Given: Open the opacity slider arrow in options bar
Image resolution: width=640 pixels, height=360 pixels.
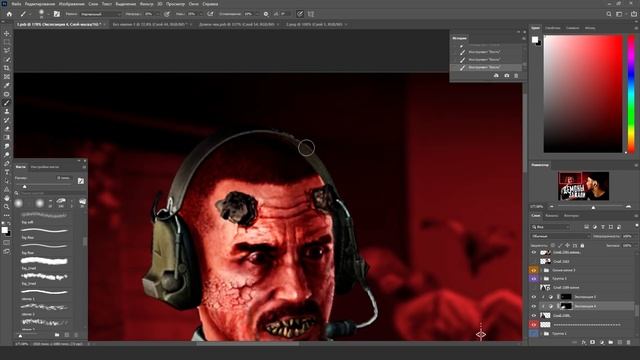Looking at the screenshot, I should [158, 14].
